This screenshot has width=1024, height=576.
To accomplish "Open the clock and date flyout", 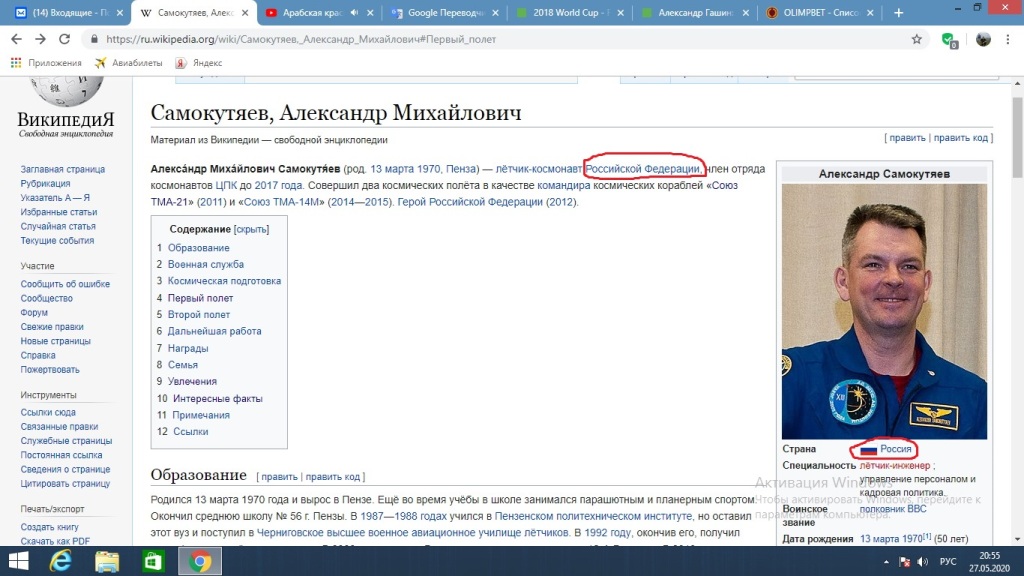I will coord(989,562).
